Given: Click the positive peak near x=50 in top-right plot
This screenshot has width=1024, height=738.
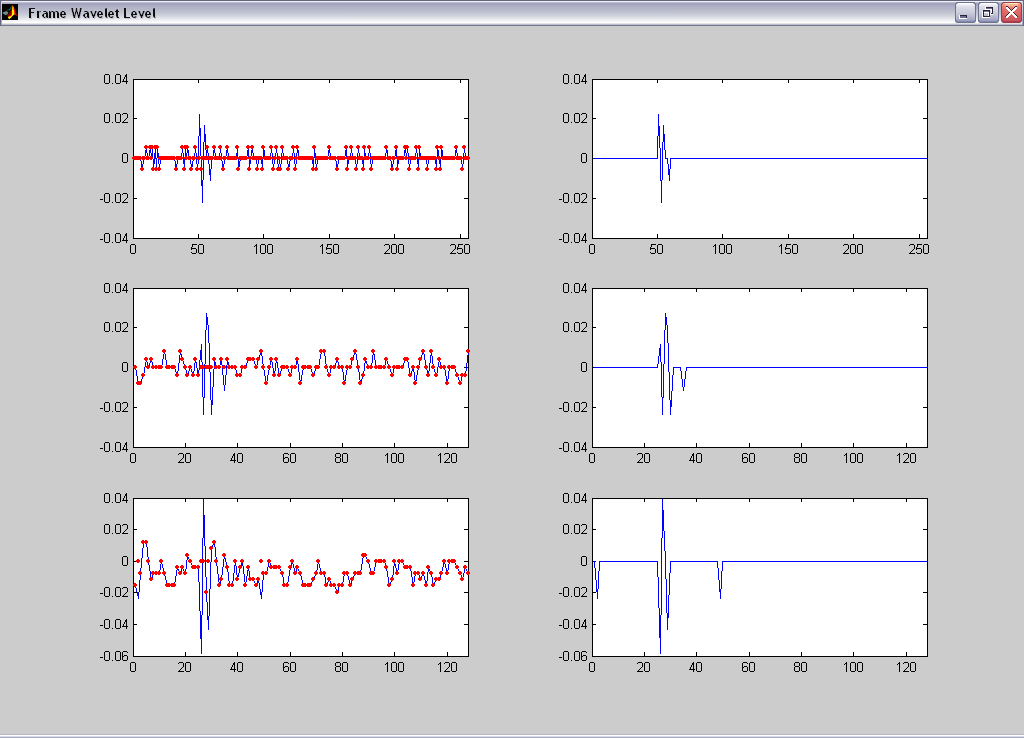Looking at the screenshot, I should point(658,116).
